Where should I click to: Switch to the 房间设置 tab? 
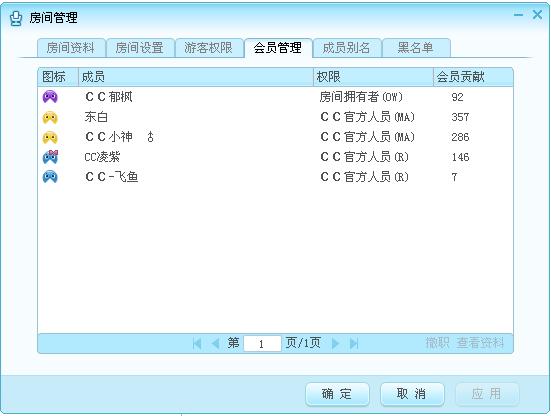(x=140, y=47)
